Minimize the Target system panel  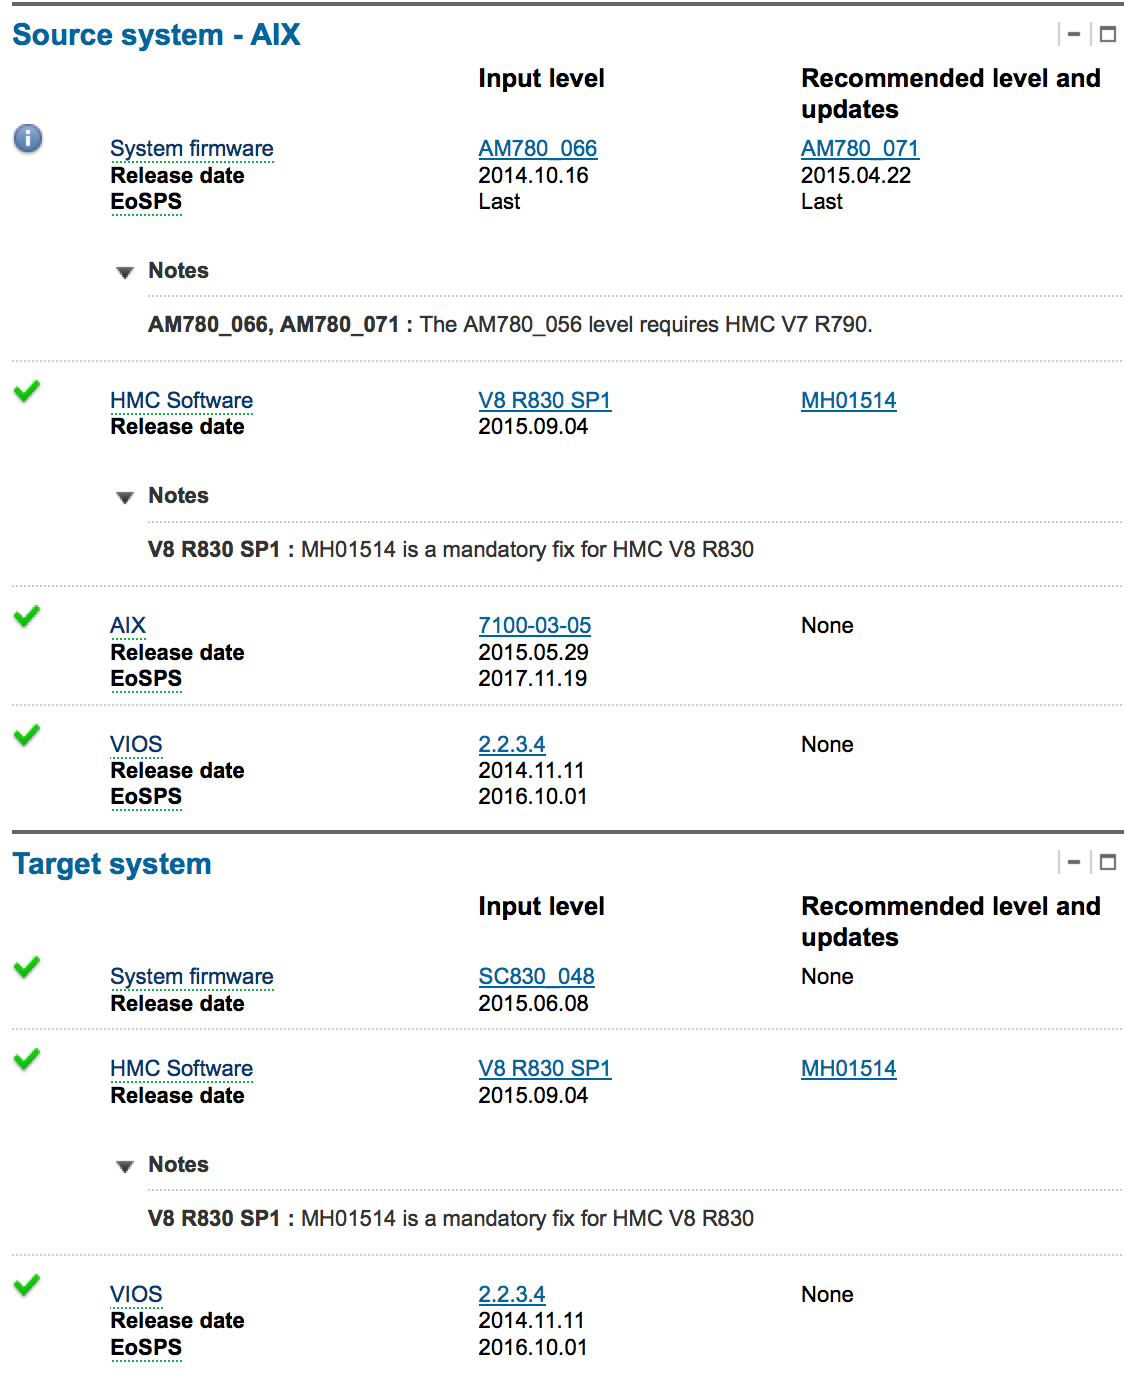(x=1074, y=862)
